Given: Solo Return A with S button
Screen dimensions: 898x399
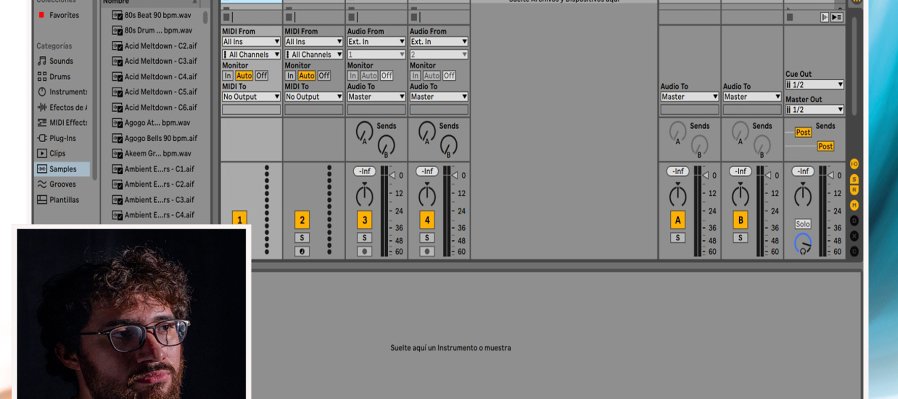Looking at the screenshot, I should pyautogui.click(x=678, y=238).
